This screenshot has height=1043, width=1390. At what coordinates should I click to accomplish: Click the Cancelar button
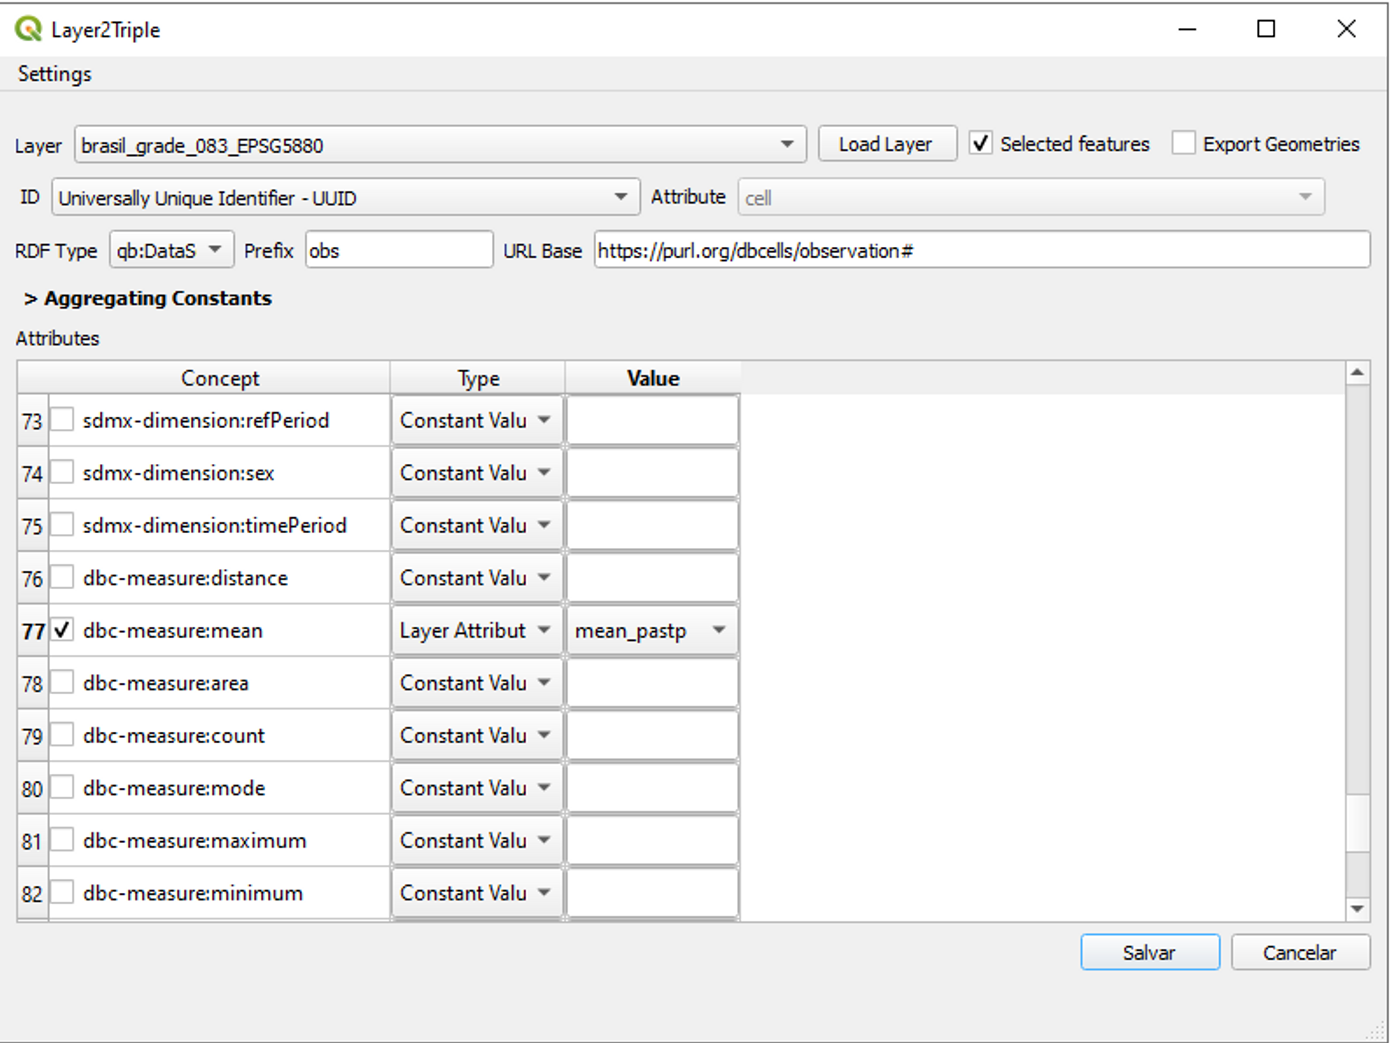[x=1299, y=952]
